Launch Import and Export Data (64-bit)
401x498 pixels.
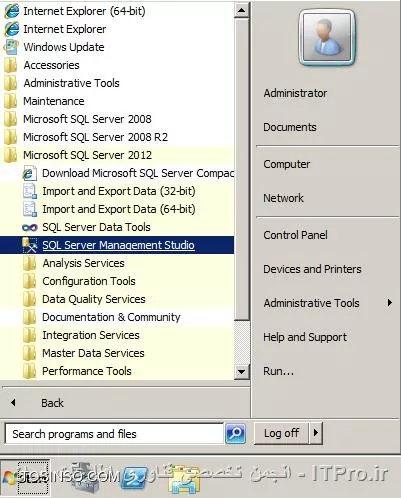117,209
